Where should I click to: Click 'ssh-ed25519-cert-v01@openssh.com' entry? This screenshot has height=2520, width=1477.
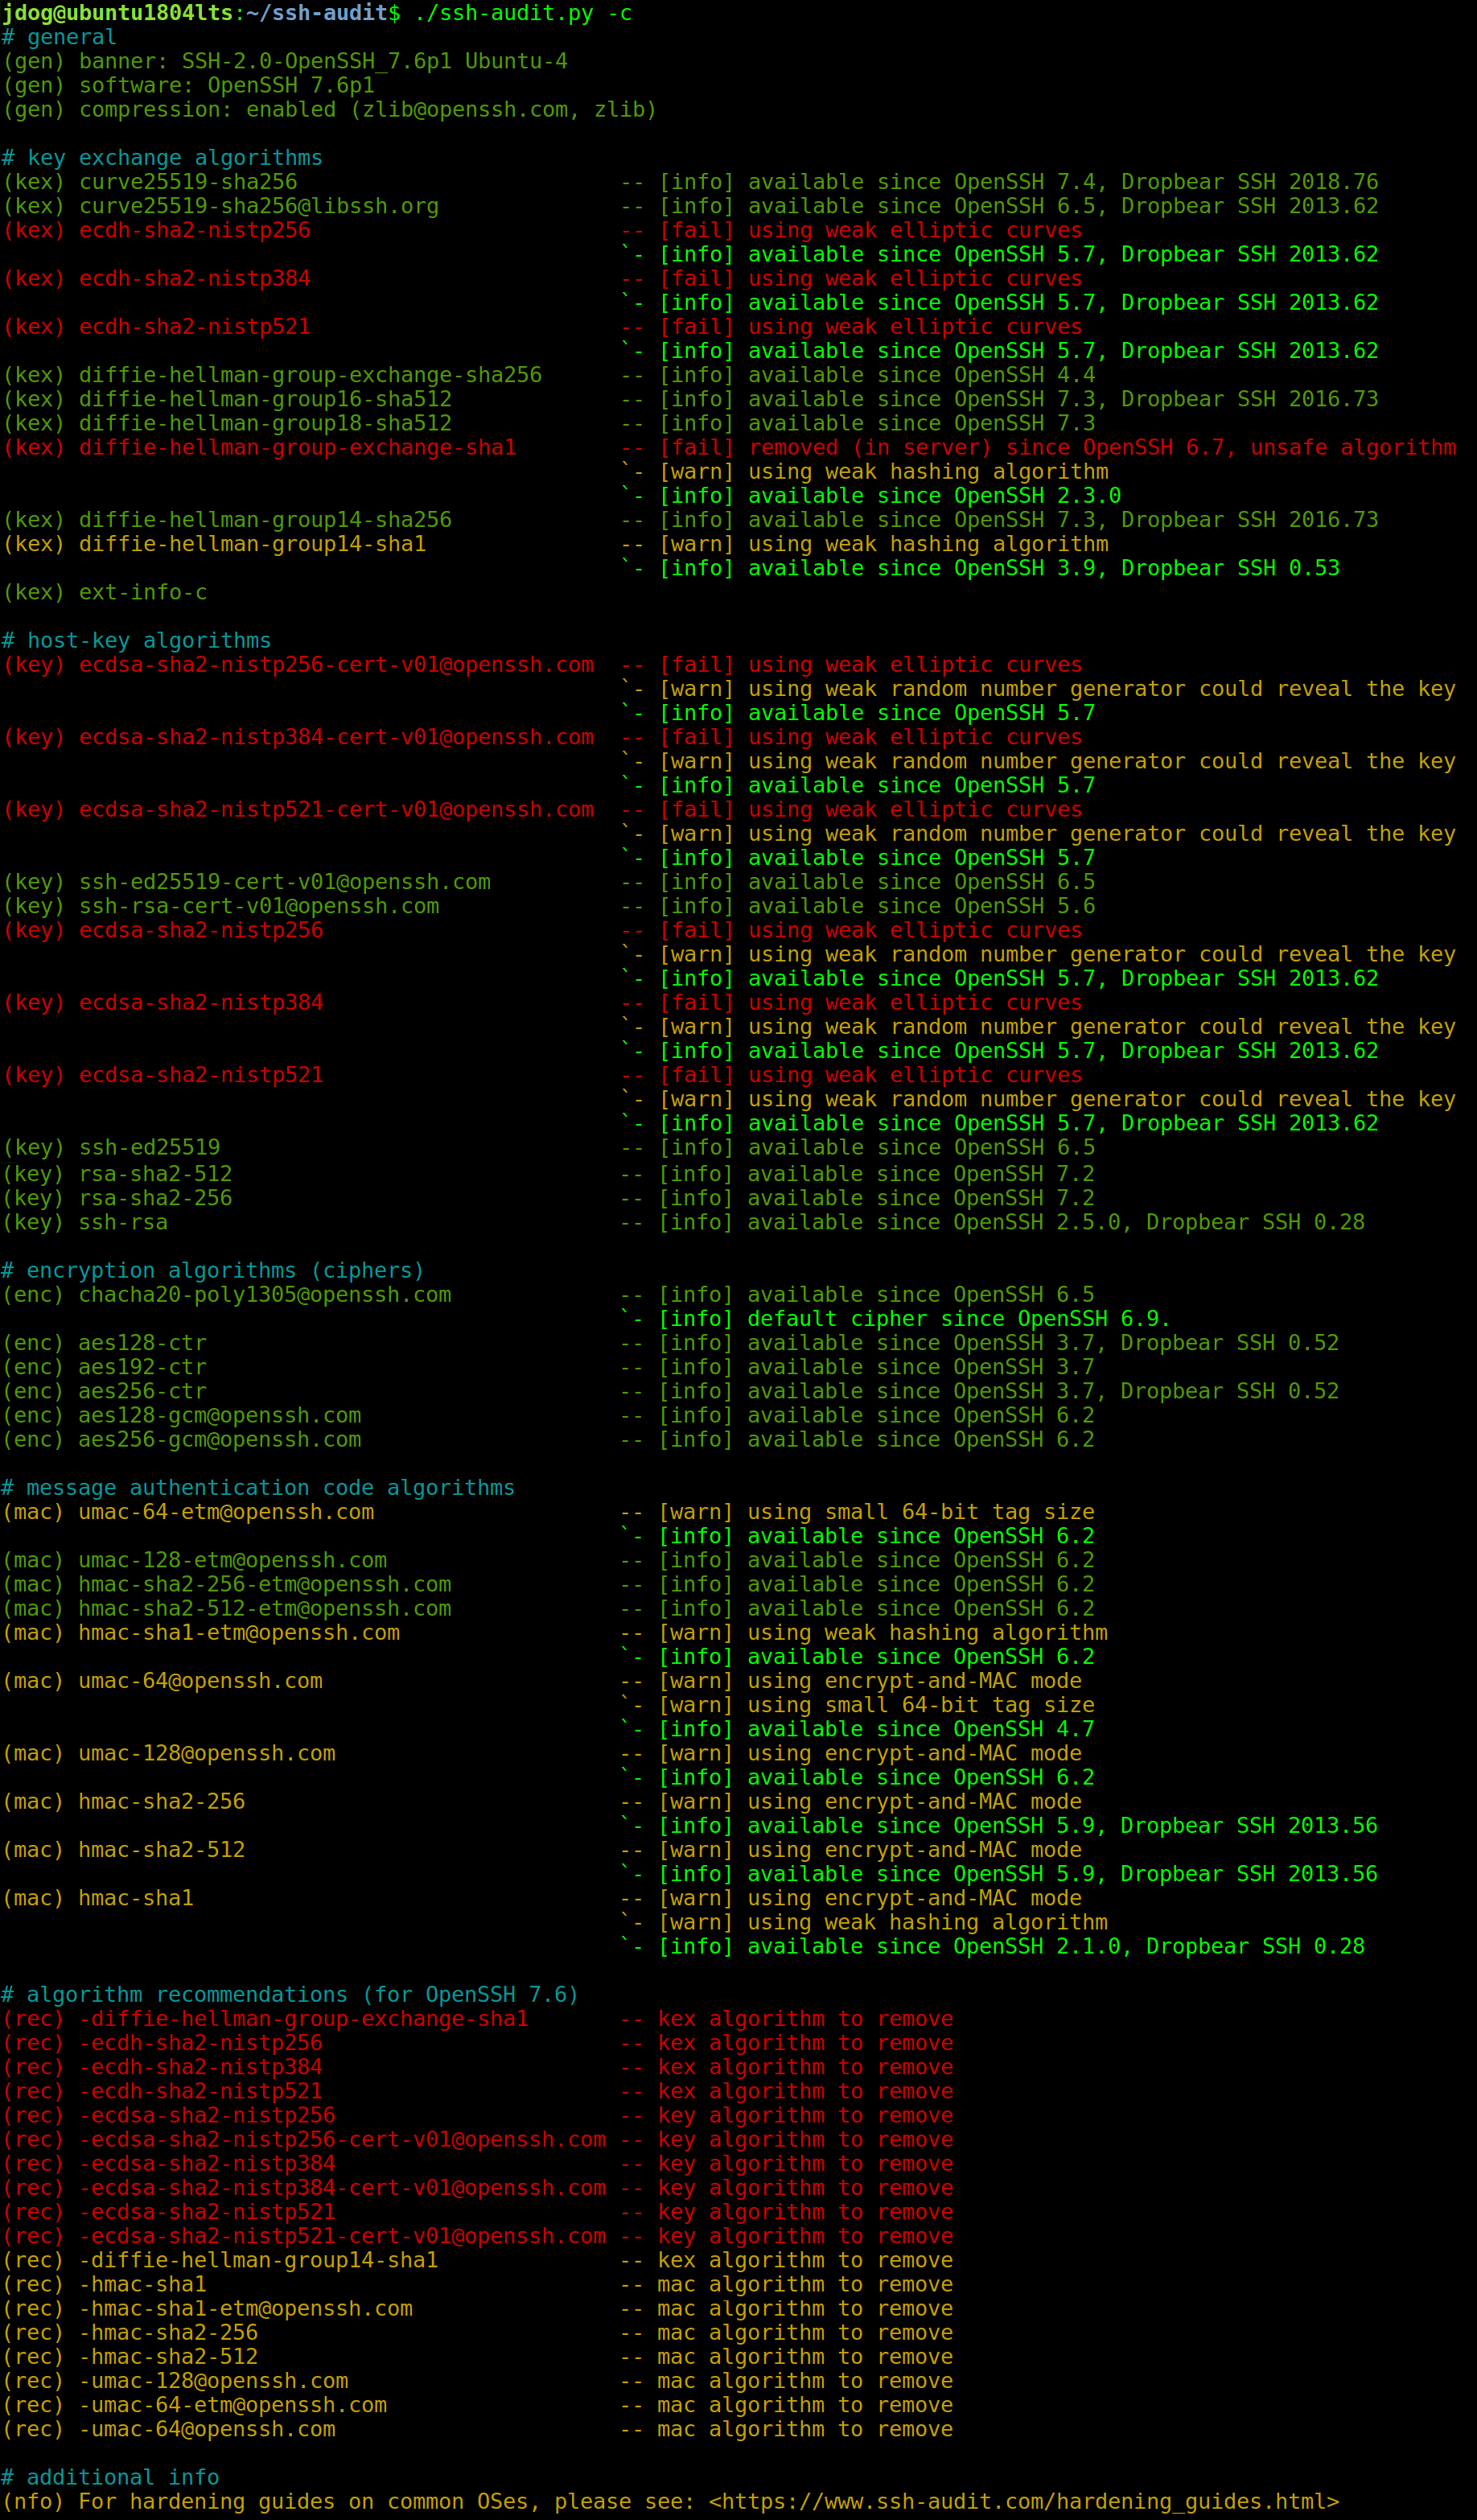285,882
